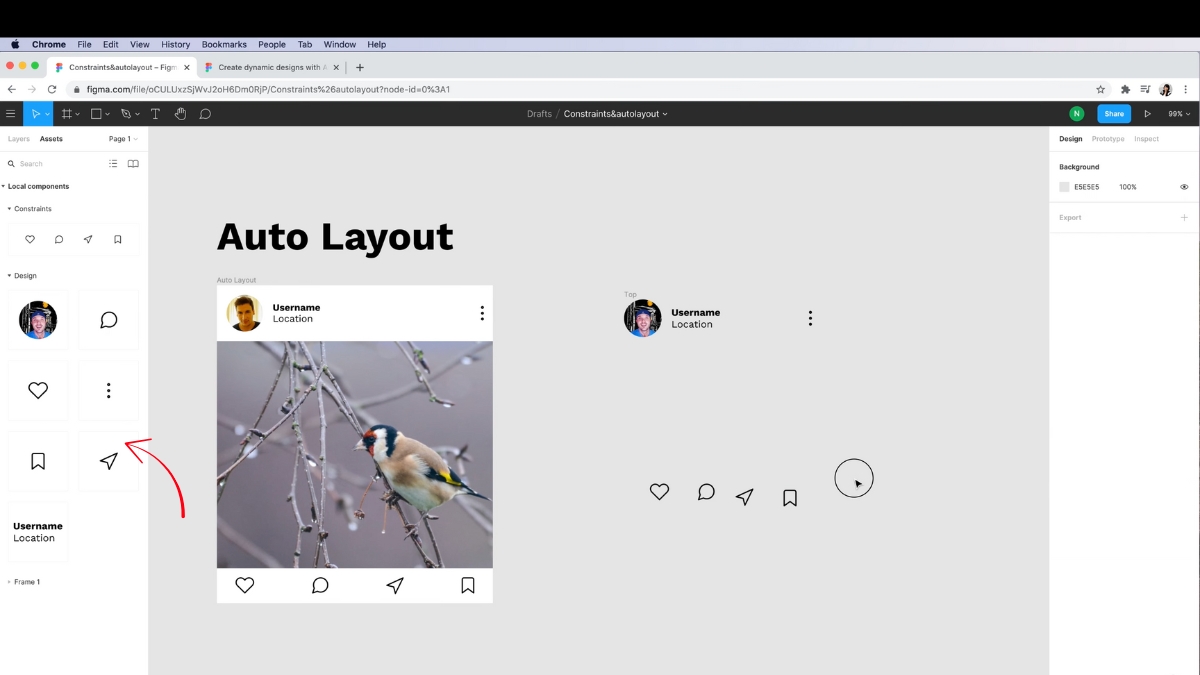Select the Text tool
The width and height of the screenshot is (1200, 675).
(155, 114)
